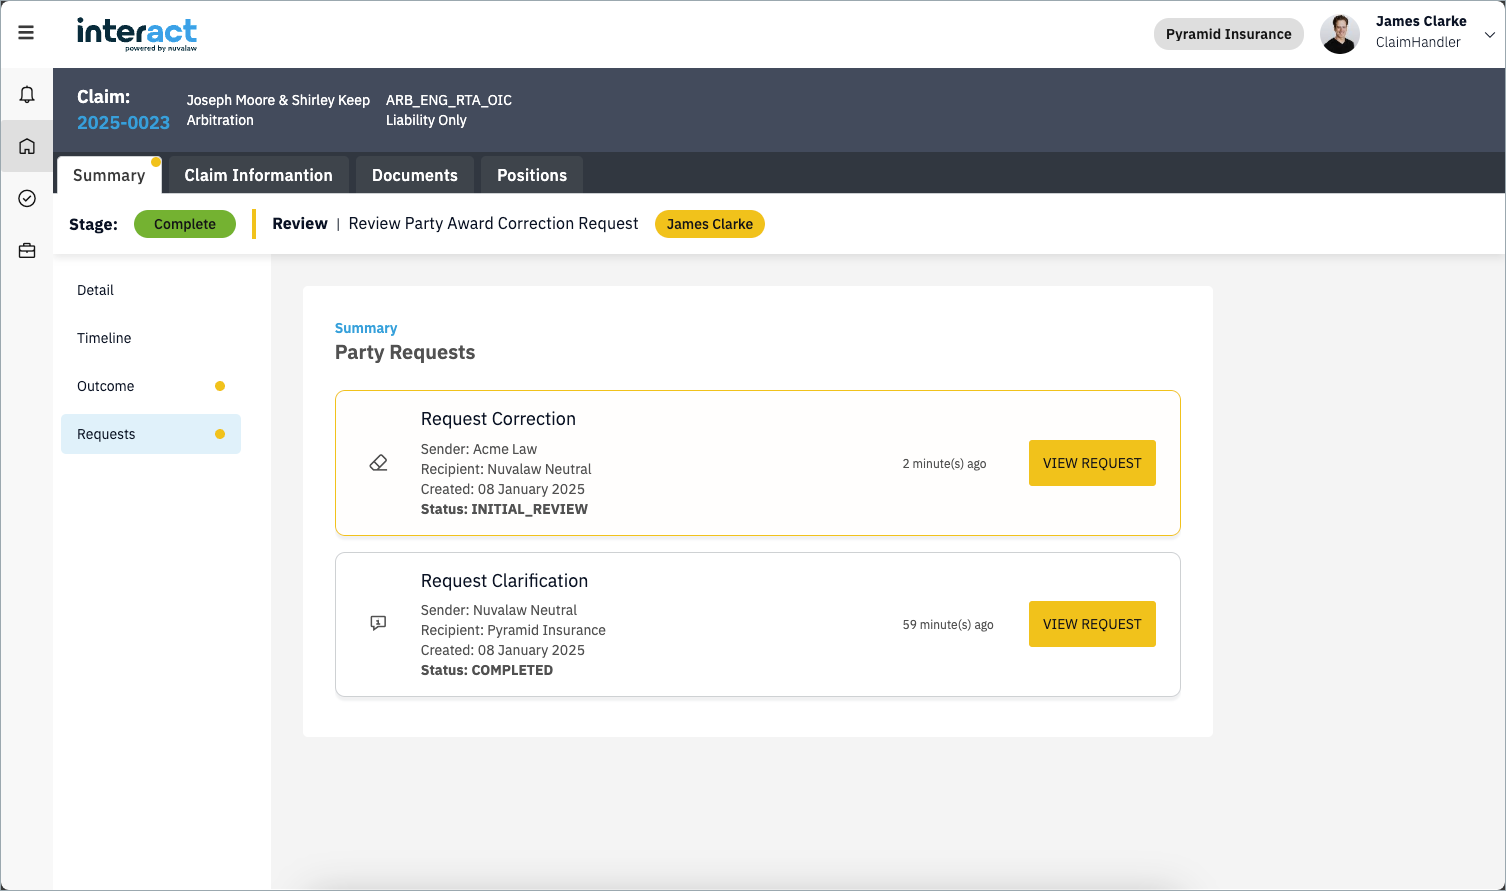The width and height of the screenshot is (1506, 891).
Task: Click 'Arbitration' in claim header
Action: (220, 120)
